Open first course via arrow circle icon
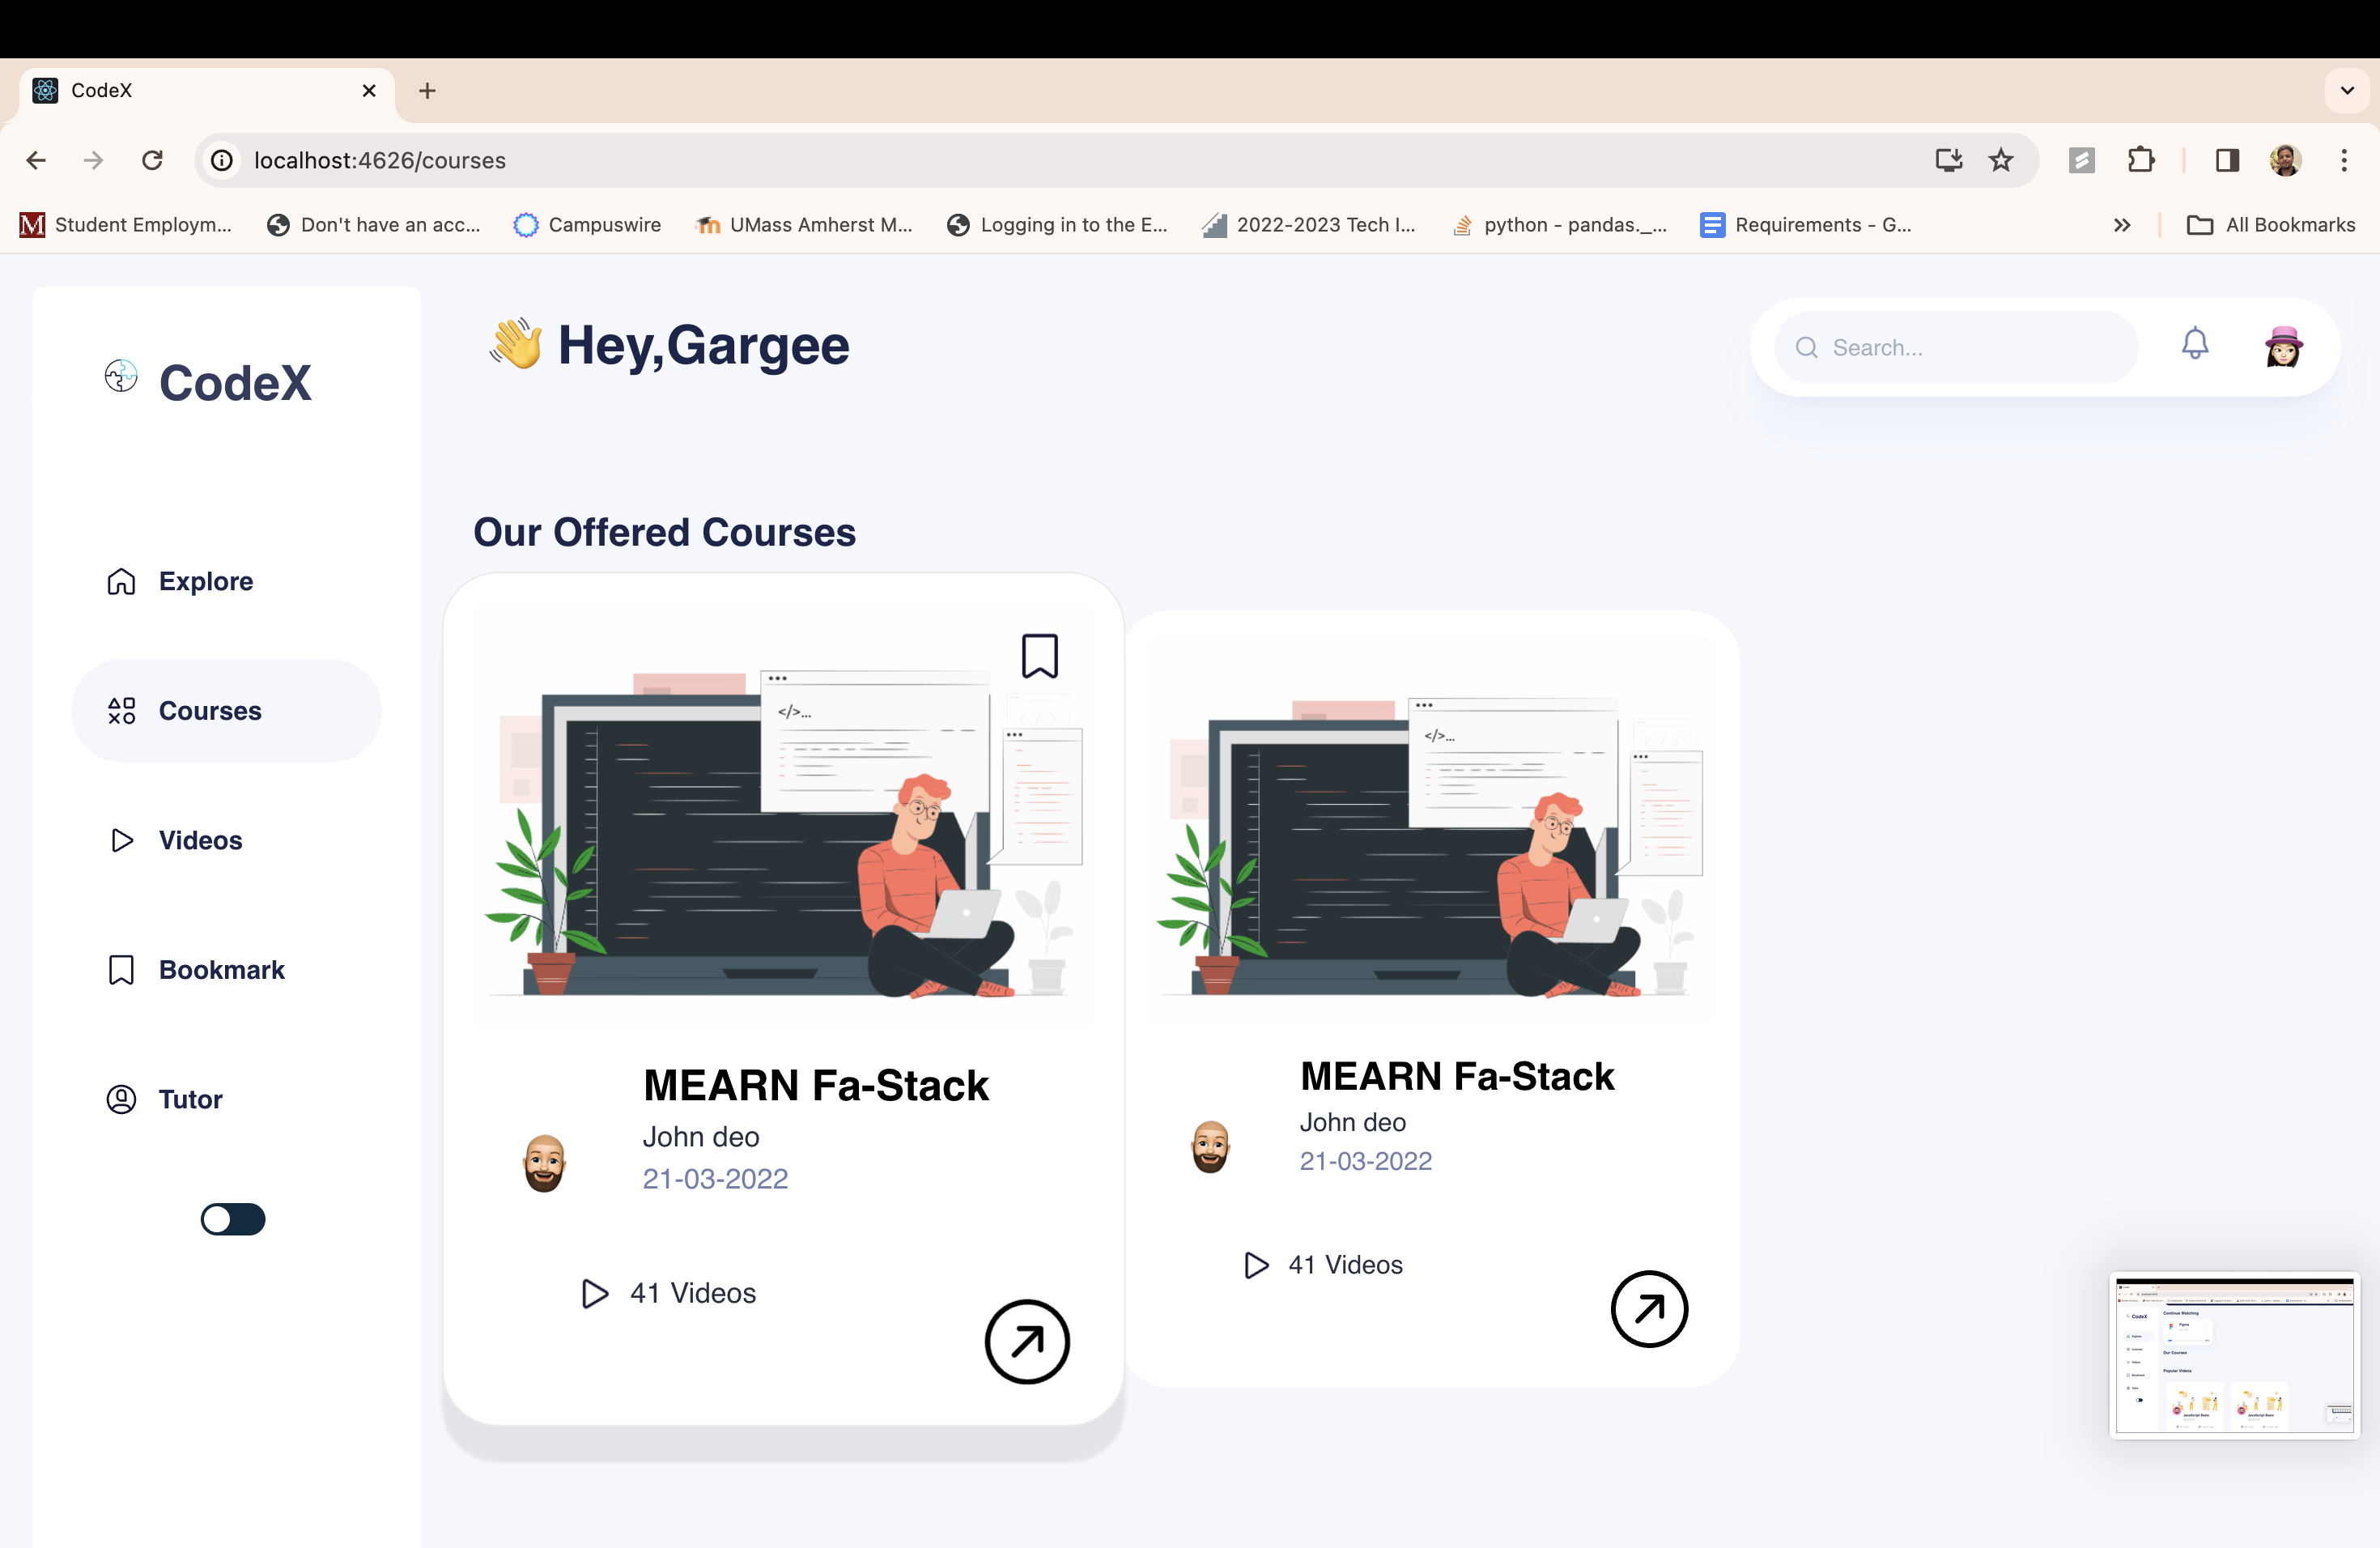2380x1548 pixels. pos(1027,1341)
